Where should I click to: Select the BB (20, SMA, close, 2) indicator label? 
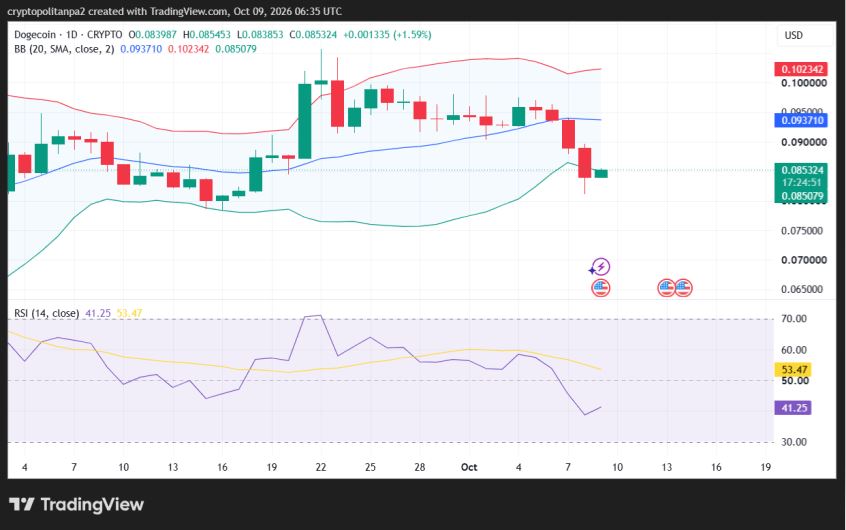(64, 49)
